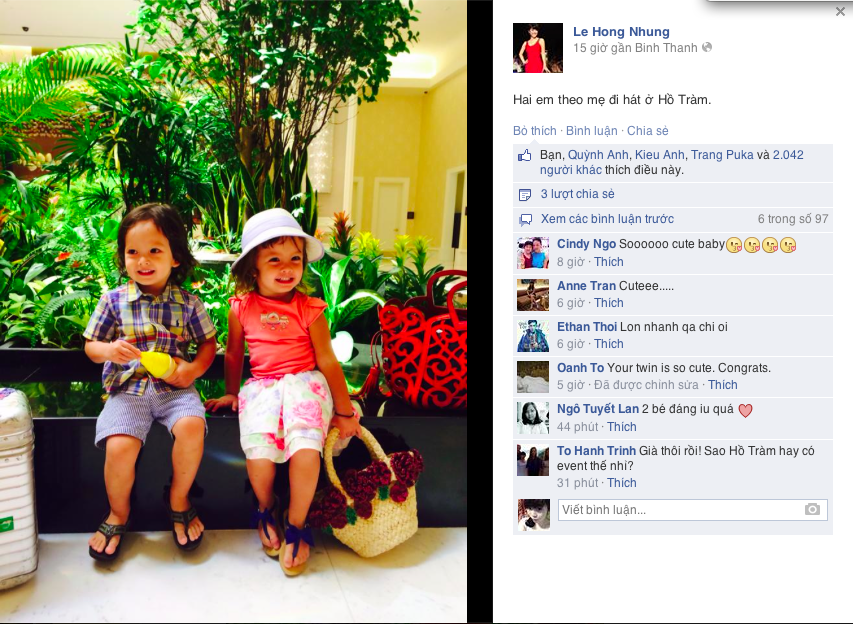Open Le Hong Nhung profile picture
The height and width of the screenshot is (624, 853).
click(537, 48)
